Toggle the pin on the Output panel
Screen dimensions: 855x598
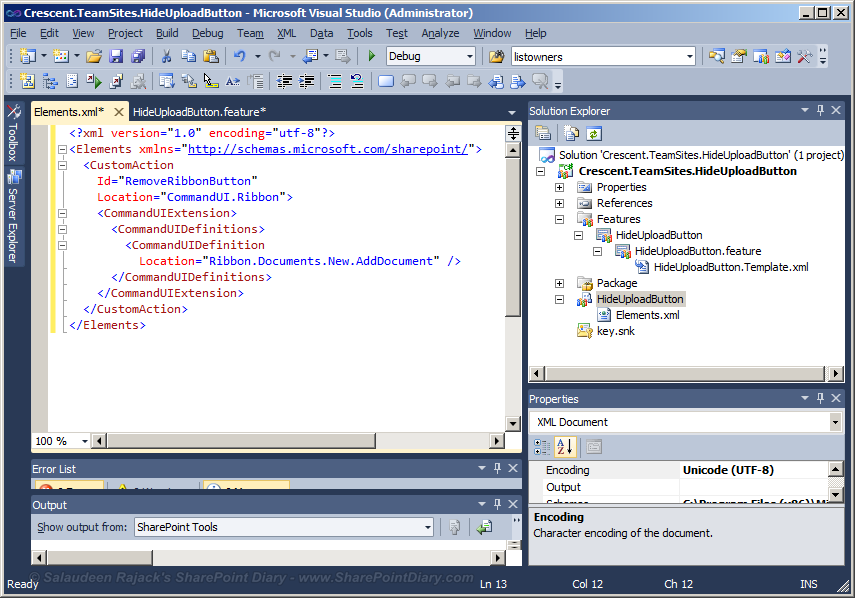click(x=497, y=504)
